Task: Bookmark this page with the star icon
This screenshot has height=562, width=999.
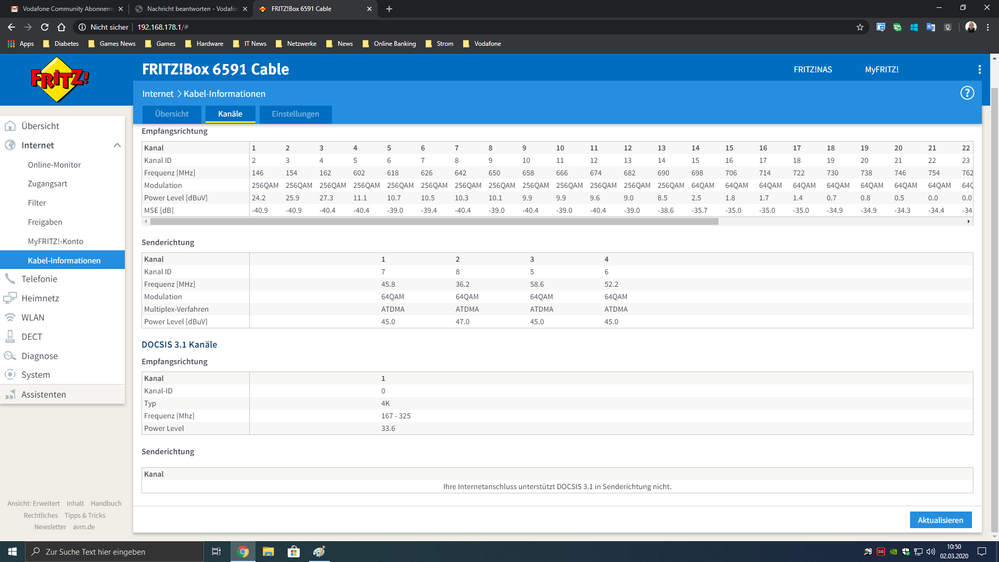Action: click(860, 27)
